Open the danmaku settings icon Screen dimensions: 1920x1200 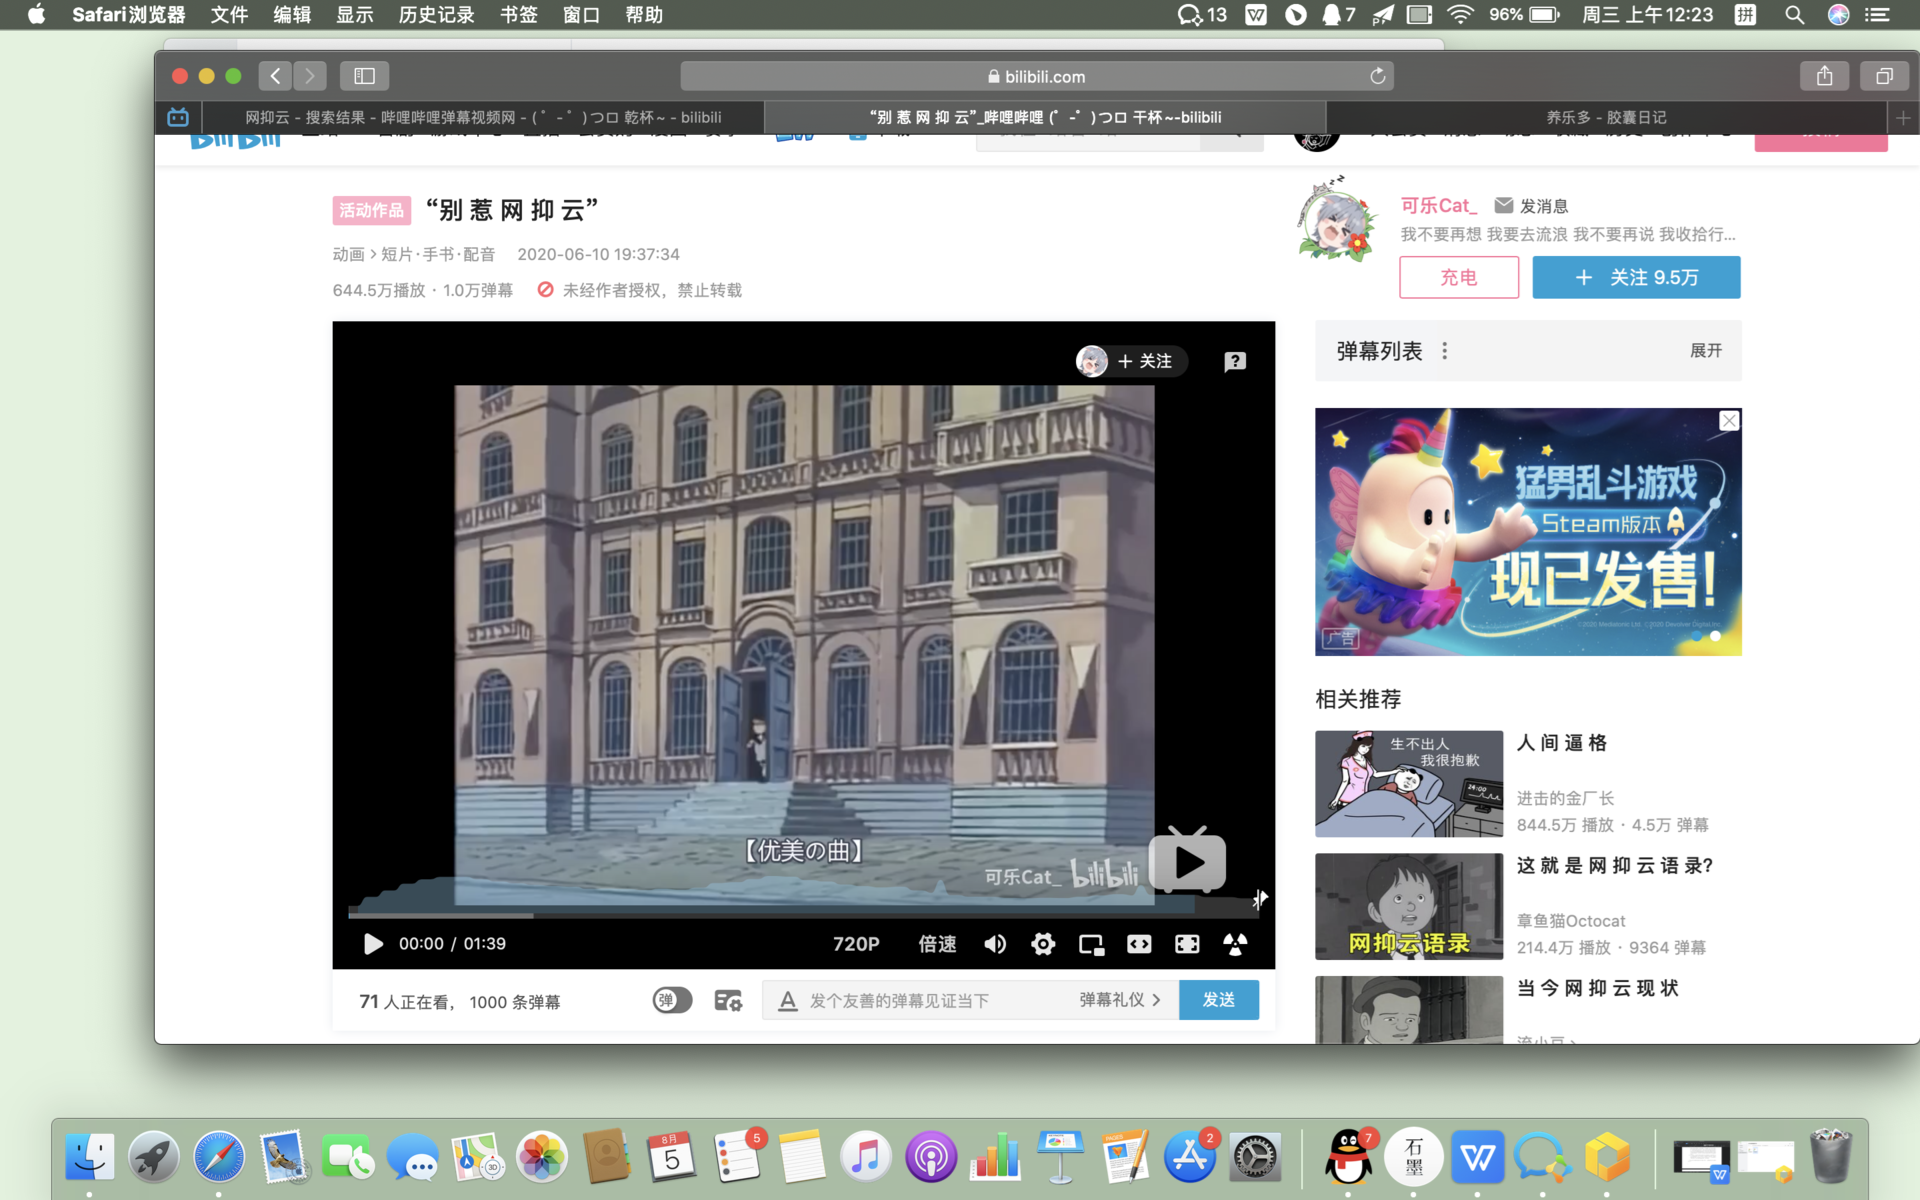pyautogui.click(x=728, y=1000)
